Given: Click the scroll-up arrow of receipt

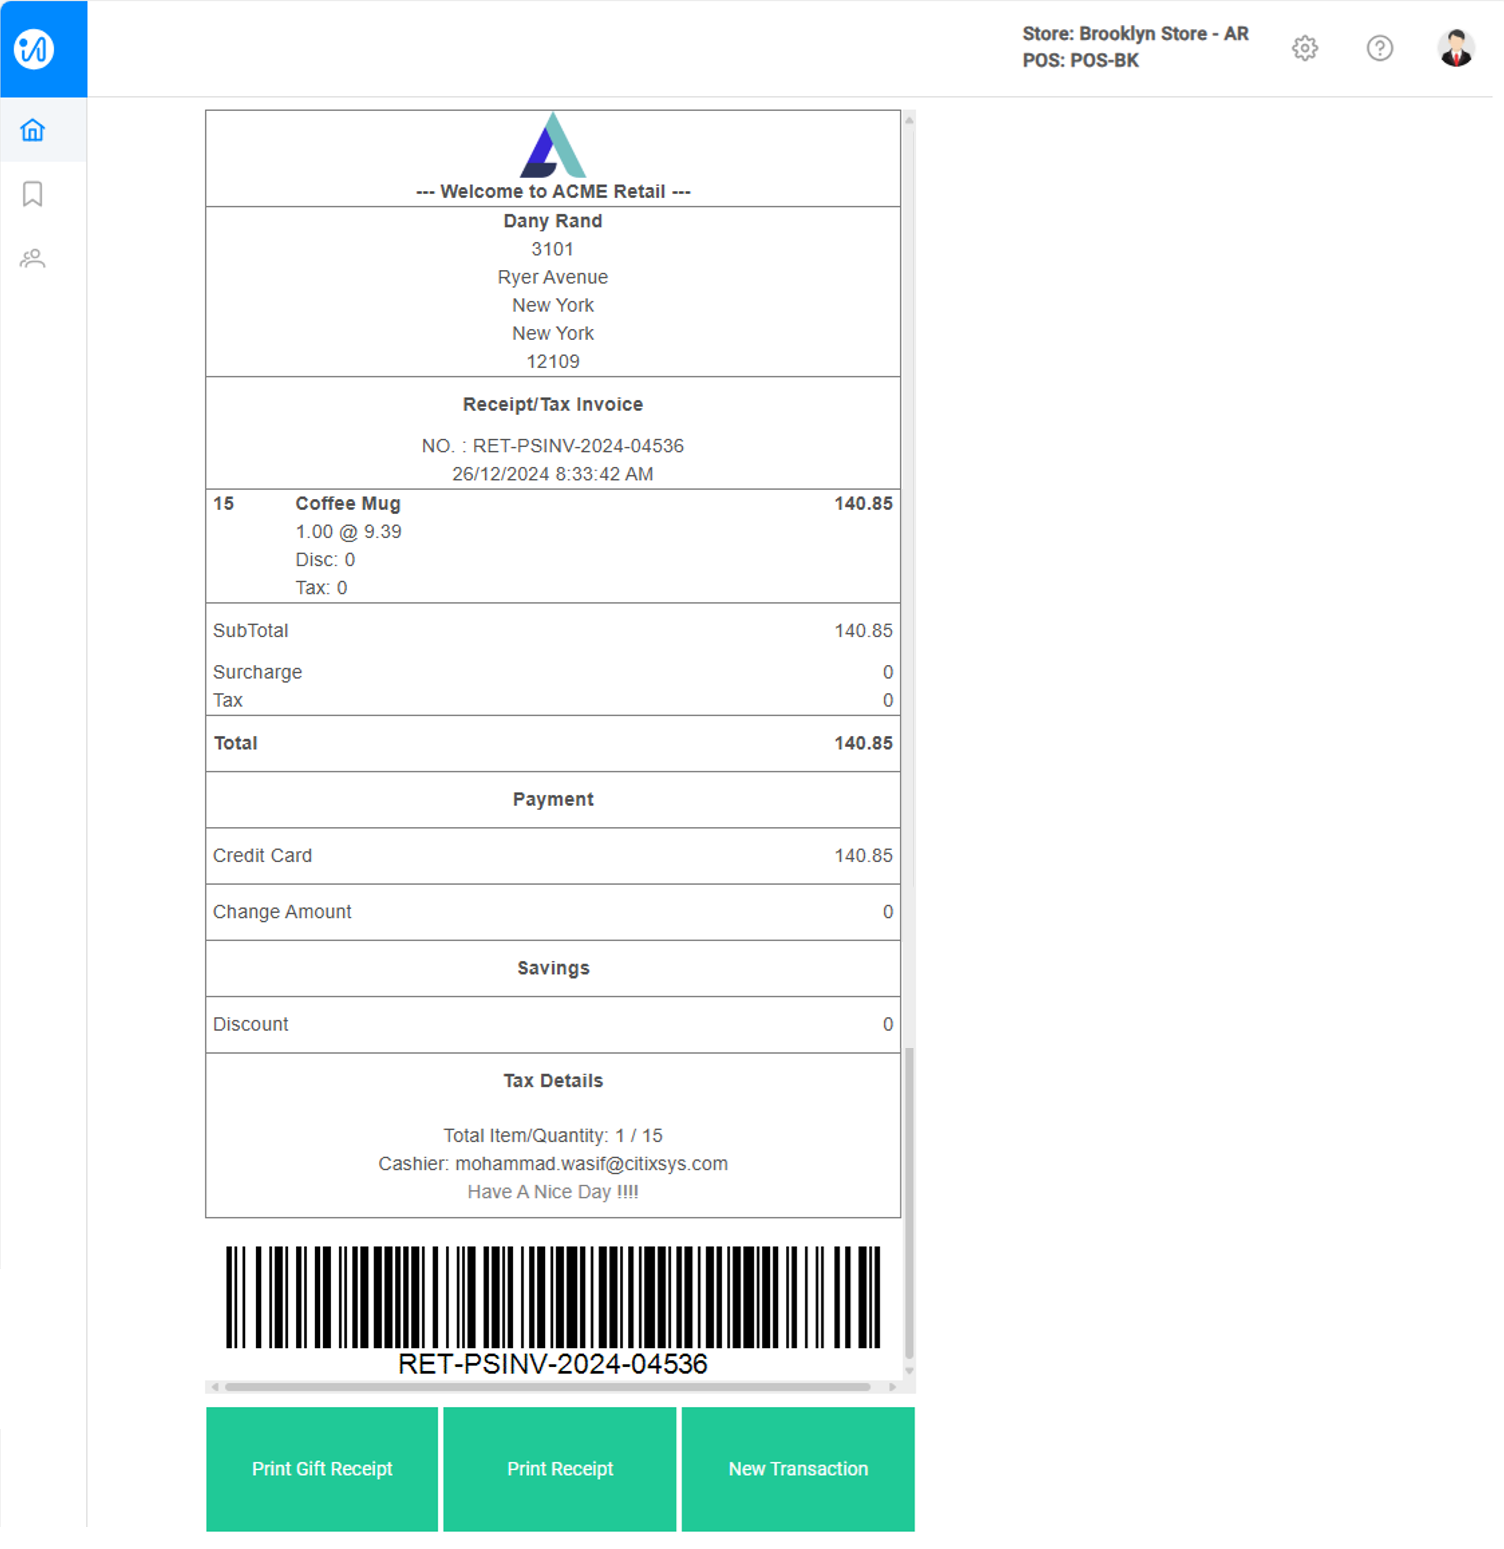Looking at the screenshot, I should pos(909,119).
